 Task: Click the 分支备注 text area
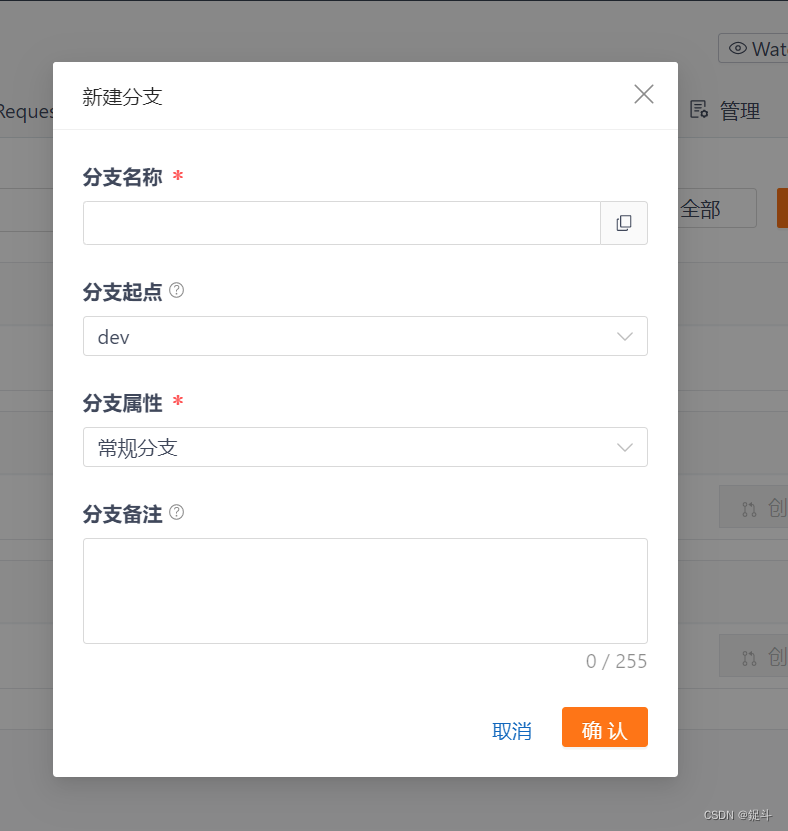tap(364, 590)
